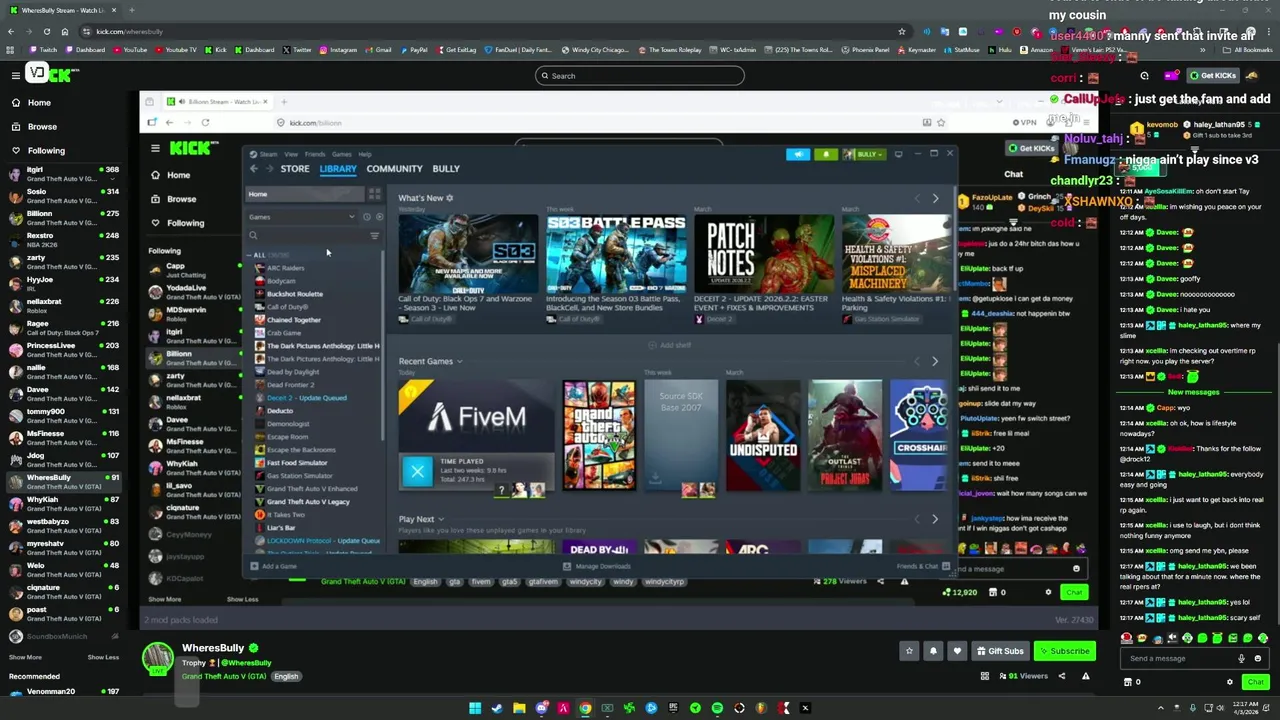Click the green Chat send button in outer chat

tap(1255, 682)
